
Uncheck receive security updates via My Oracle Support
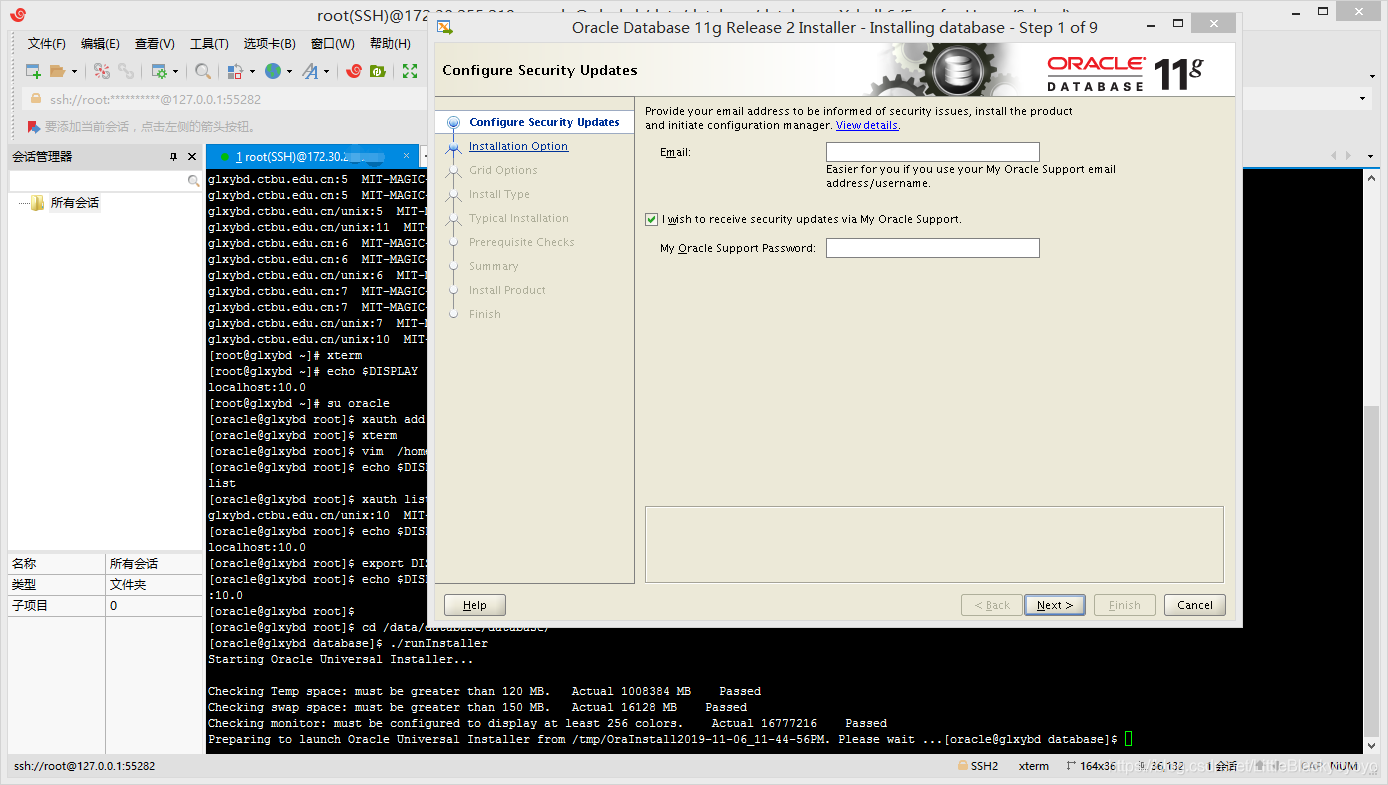tap(652, 219)
